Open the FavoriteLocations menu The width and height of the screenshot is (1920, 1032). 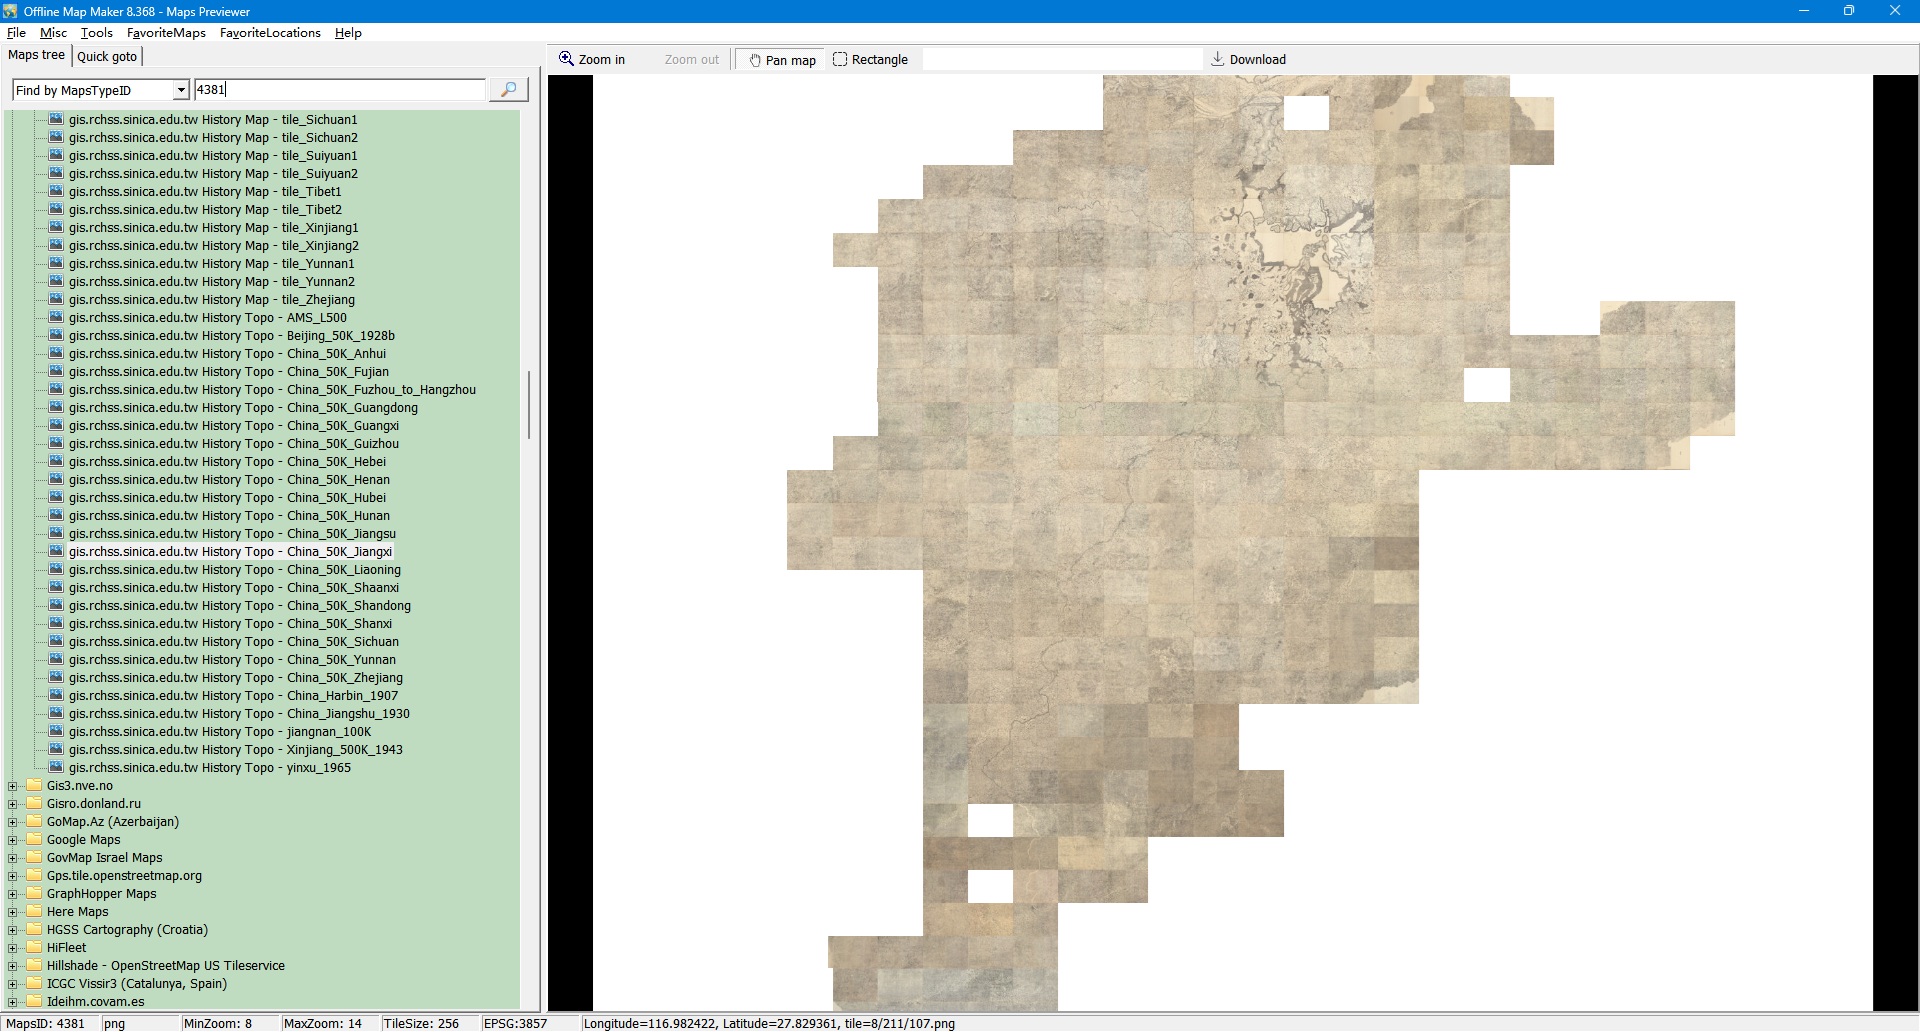point(270,33)
